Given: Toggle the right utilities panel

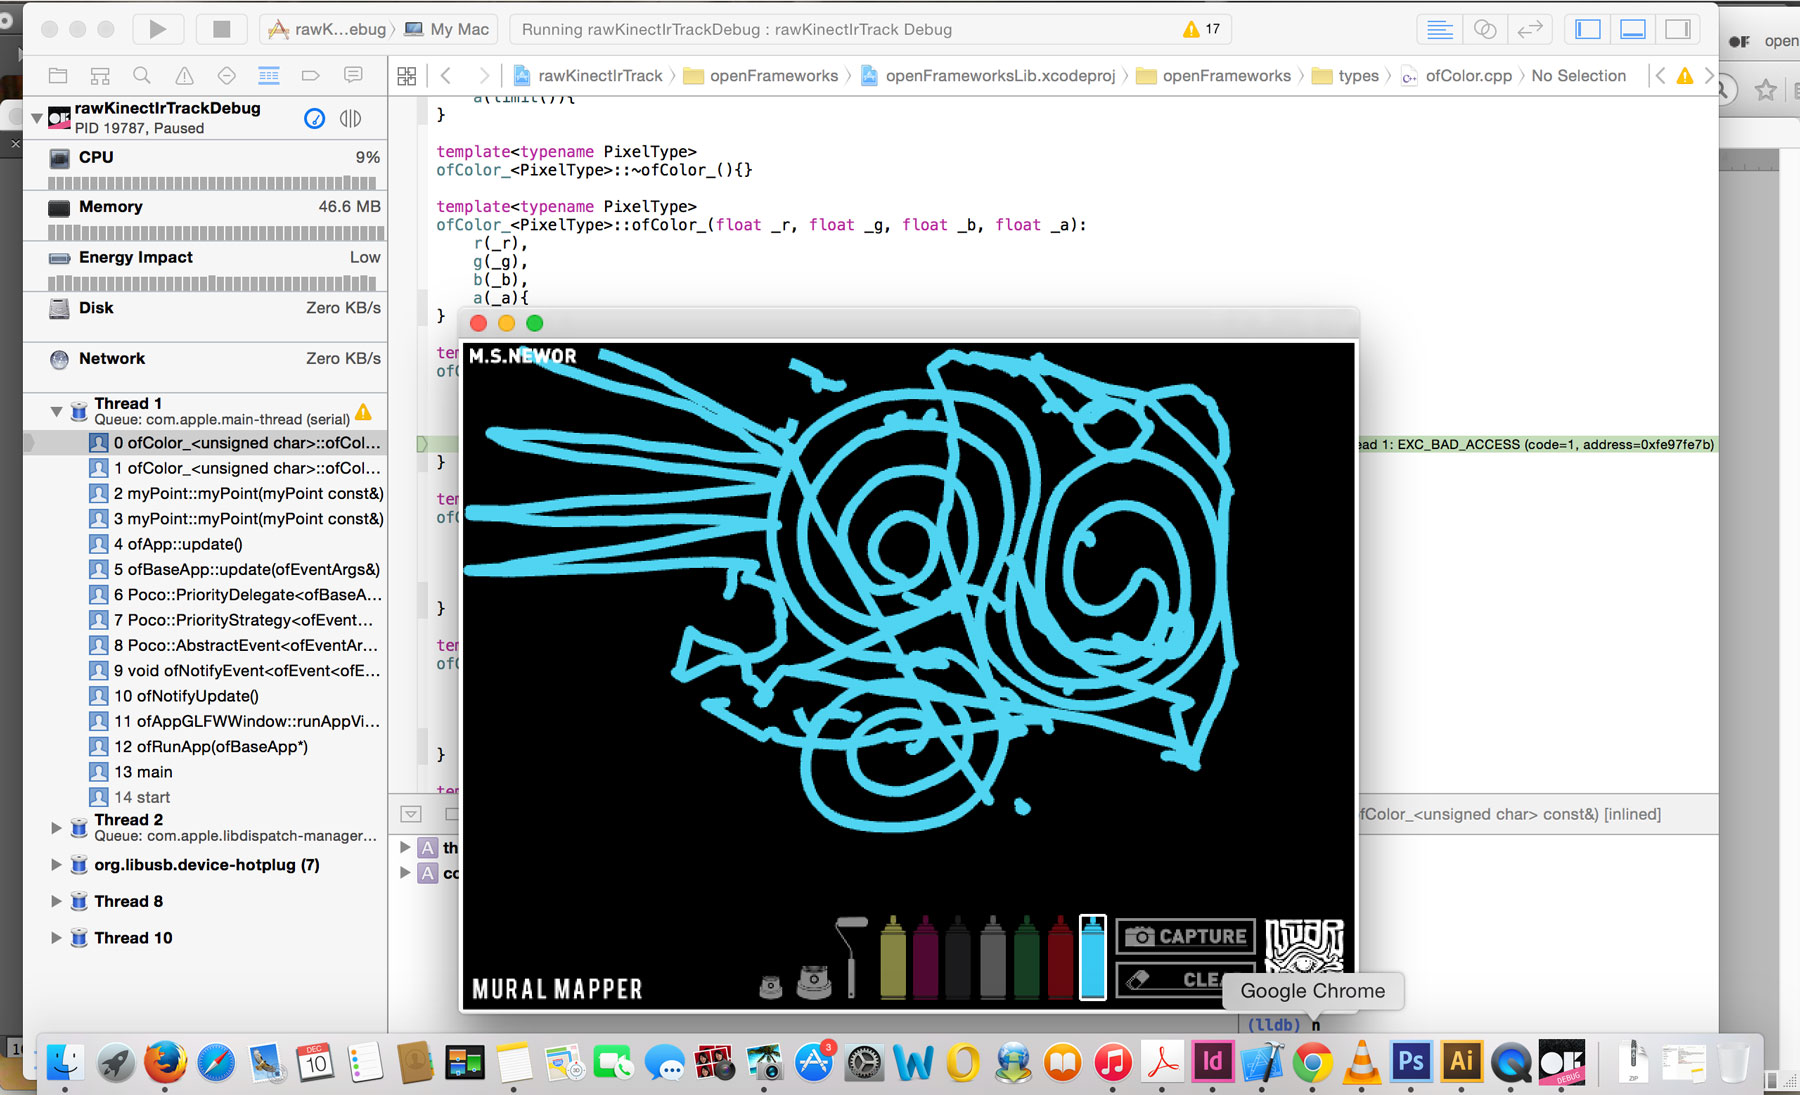Looking at the screenshot, I should pos(1678,29).
